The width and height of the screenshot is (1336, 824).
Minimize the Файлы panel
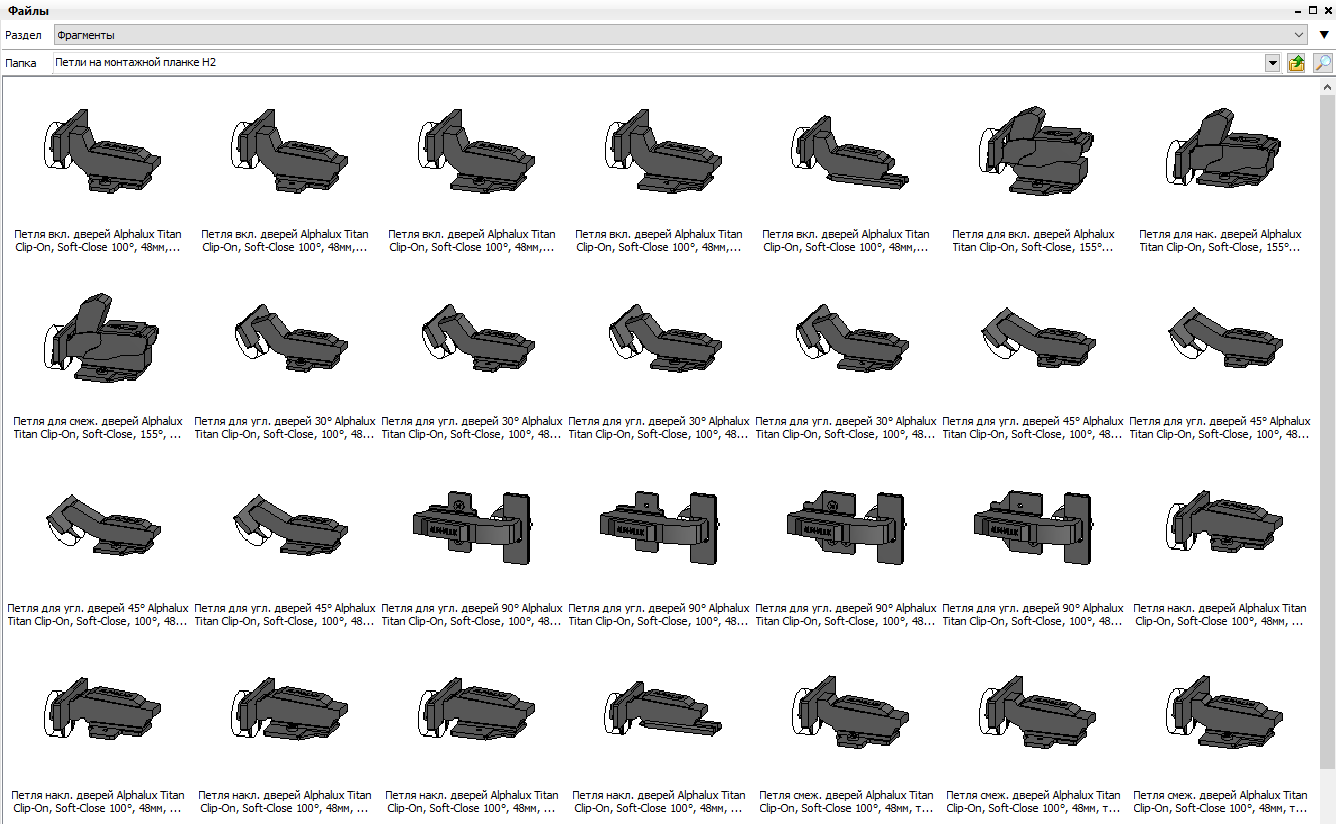pos(1299,10)
